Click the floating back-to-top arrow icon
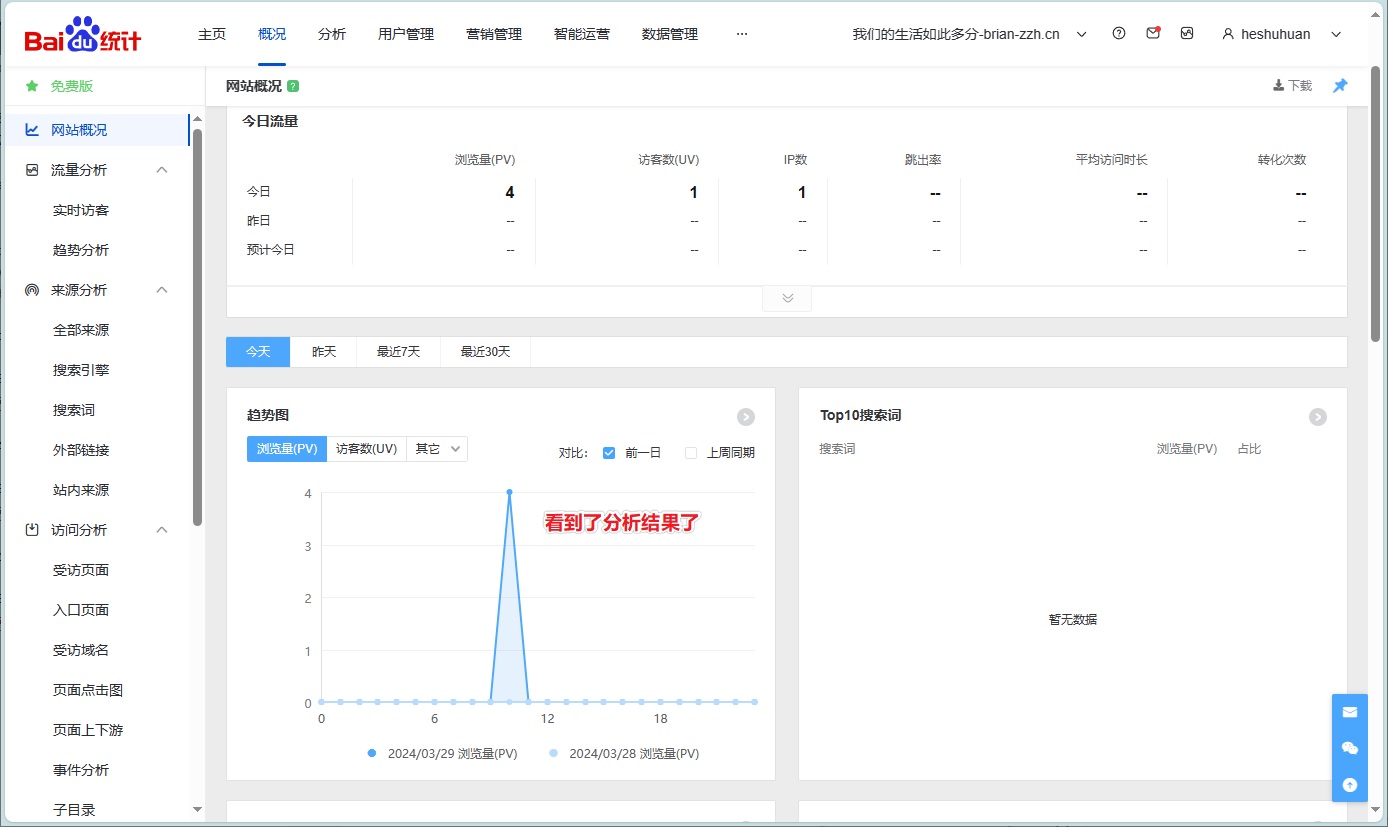Viewport: 1388px width, 827px height. click(1350, 785)
